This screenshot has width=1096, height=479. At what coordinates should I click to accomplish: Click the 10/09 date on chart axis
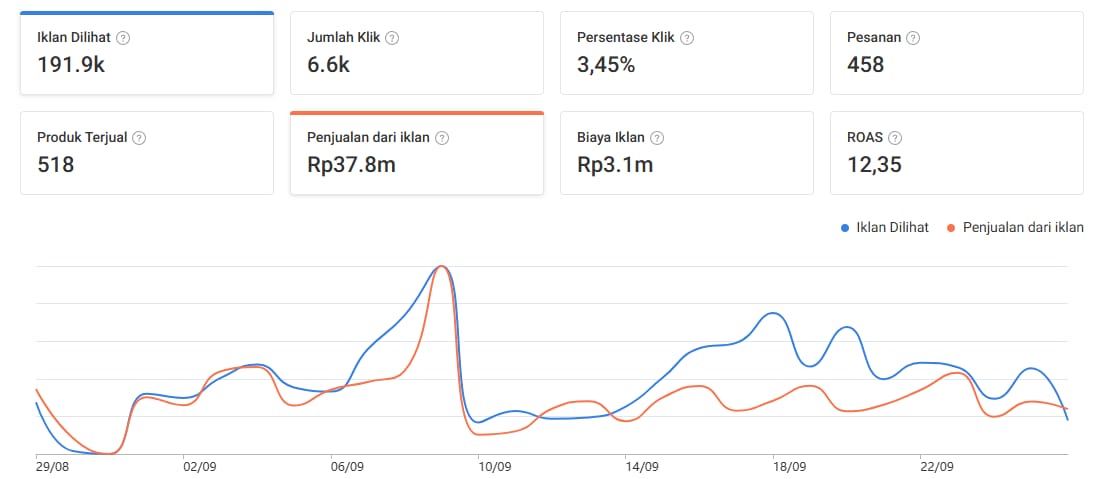(x=494, y=466)
